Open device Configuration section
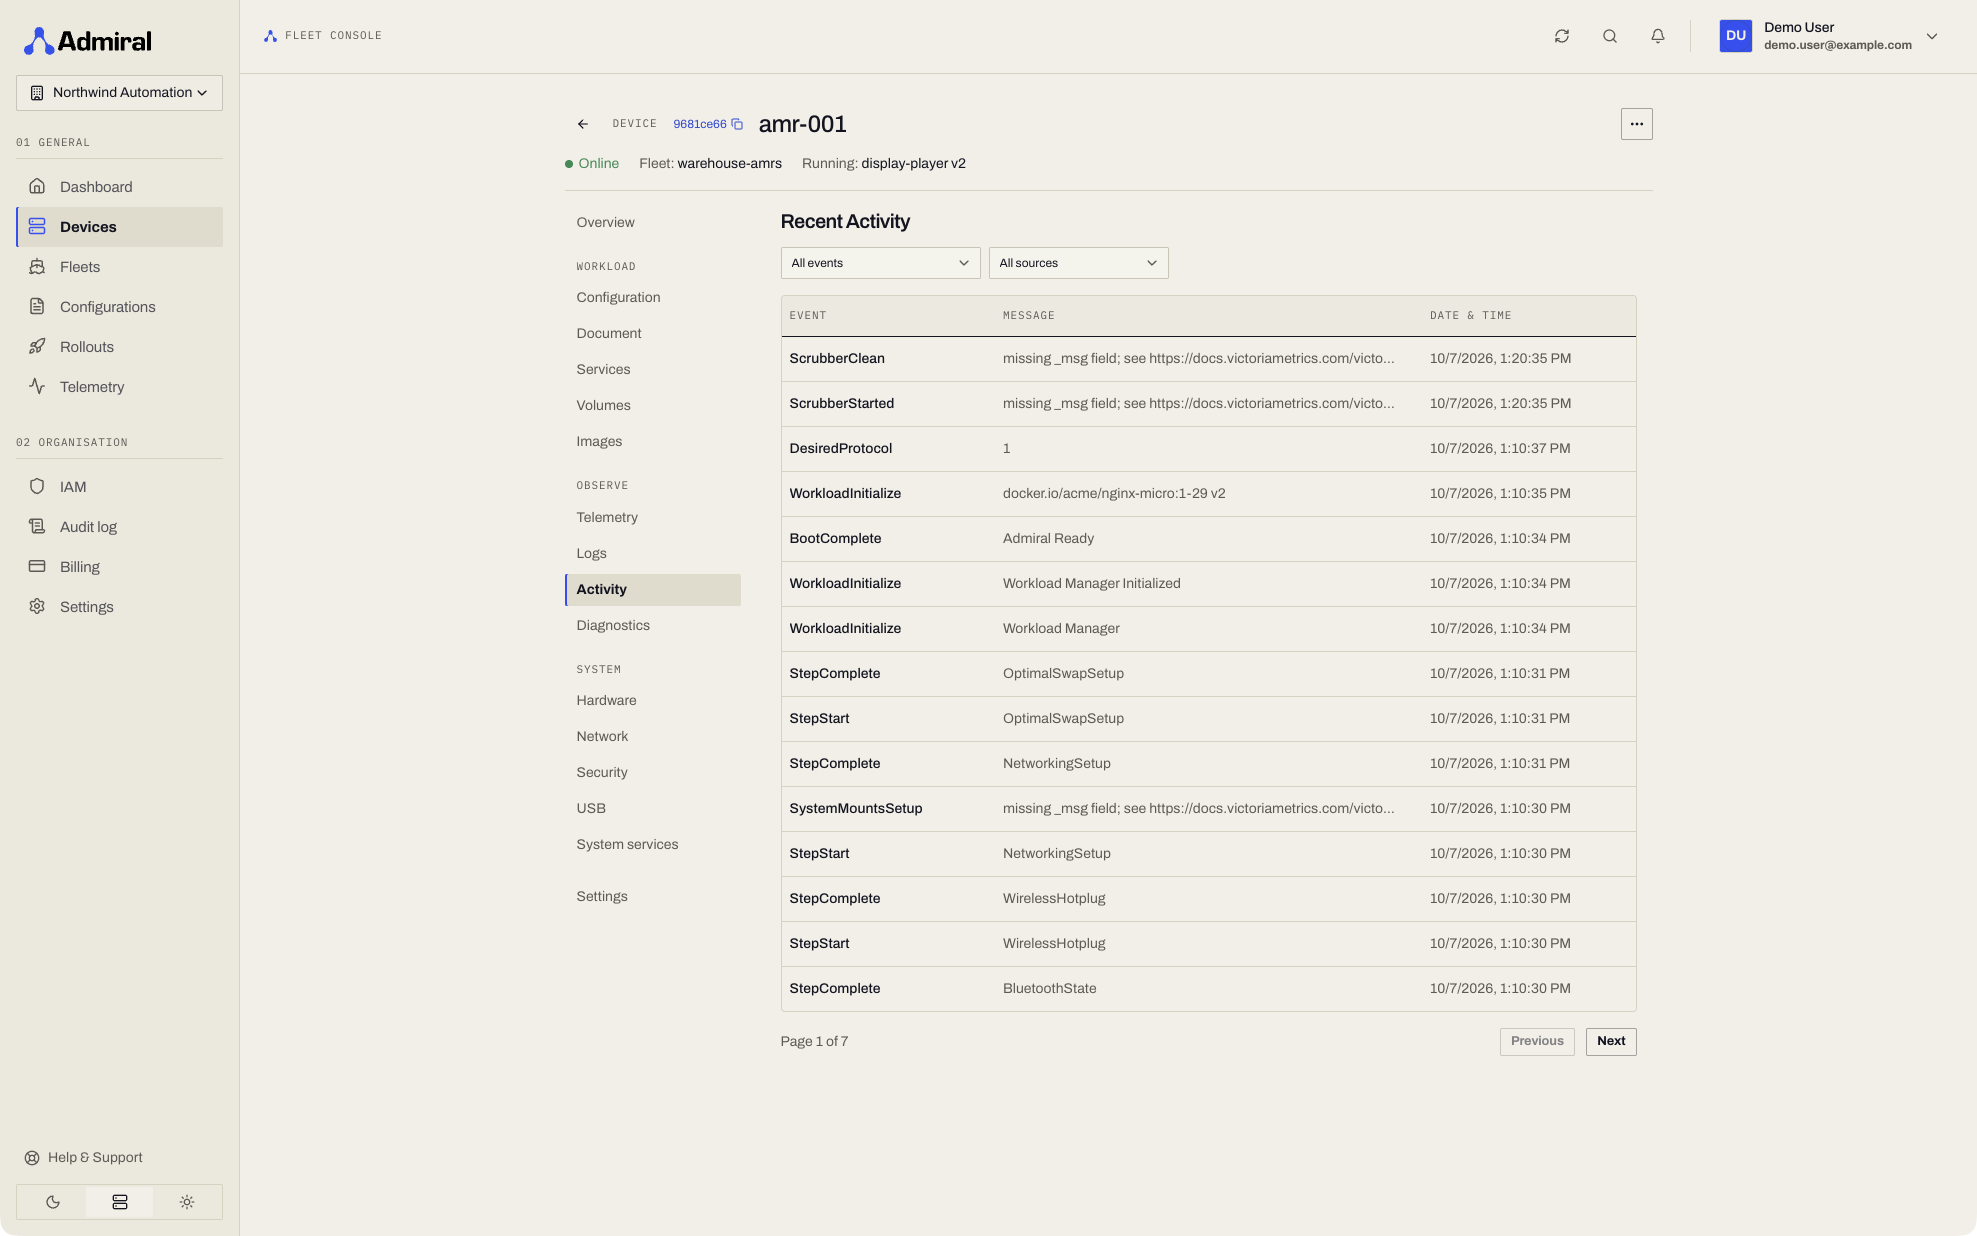Screen dimensions: 1977x1236 [x=653, y=298]
